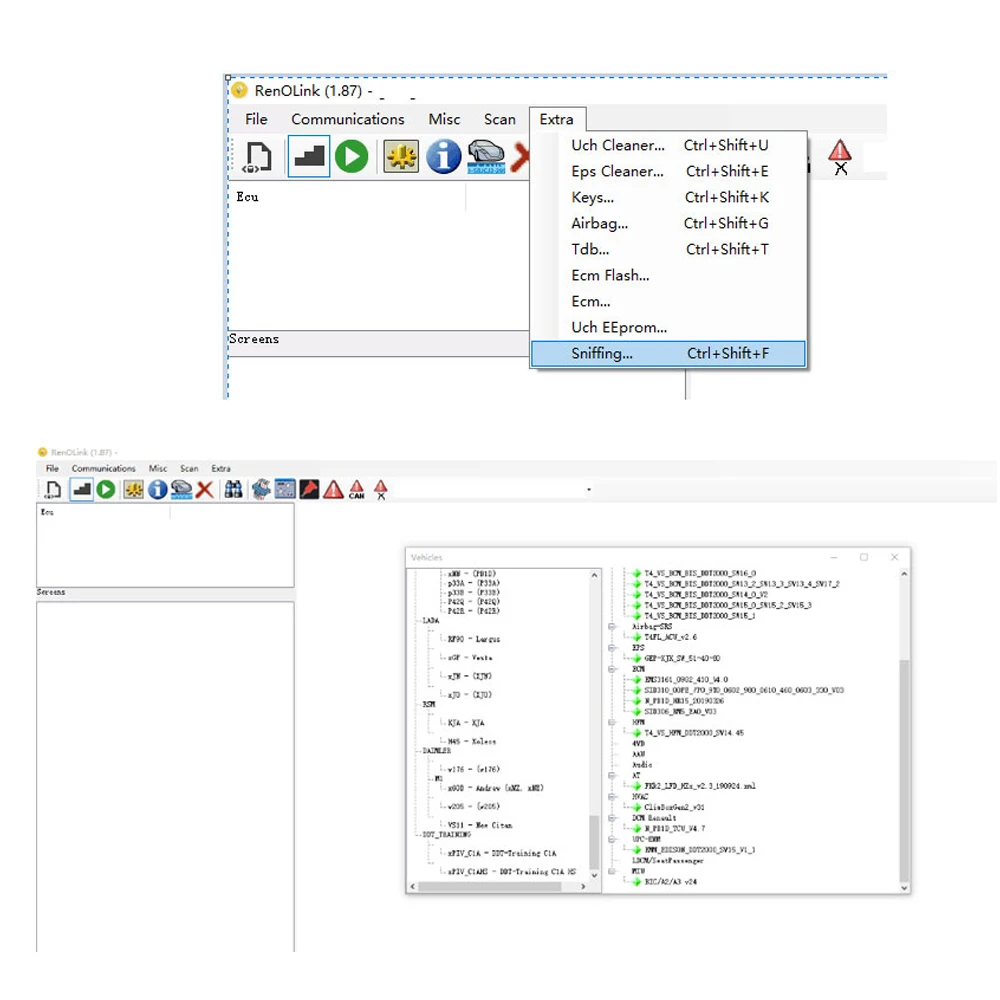Click the blue hand icon beside the binoculars

click(x=261, y=489)
